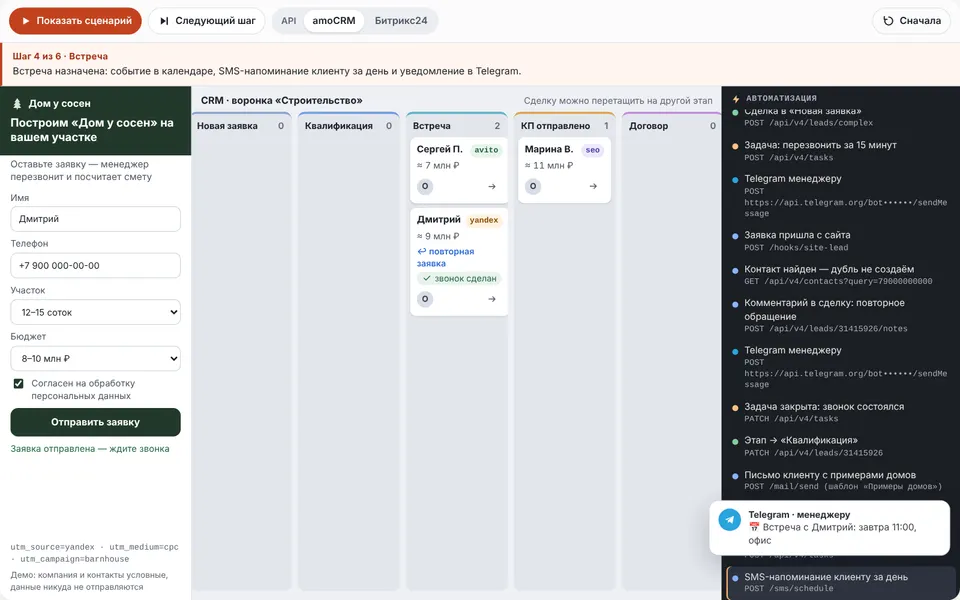Click the tree icon next to Дом у сосен

17,103
